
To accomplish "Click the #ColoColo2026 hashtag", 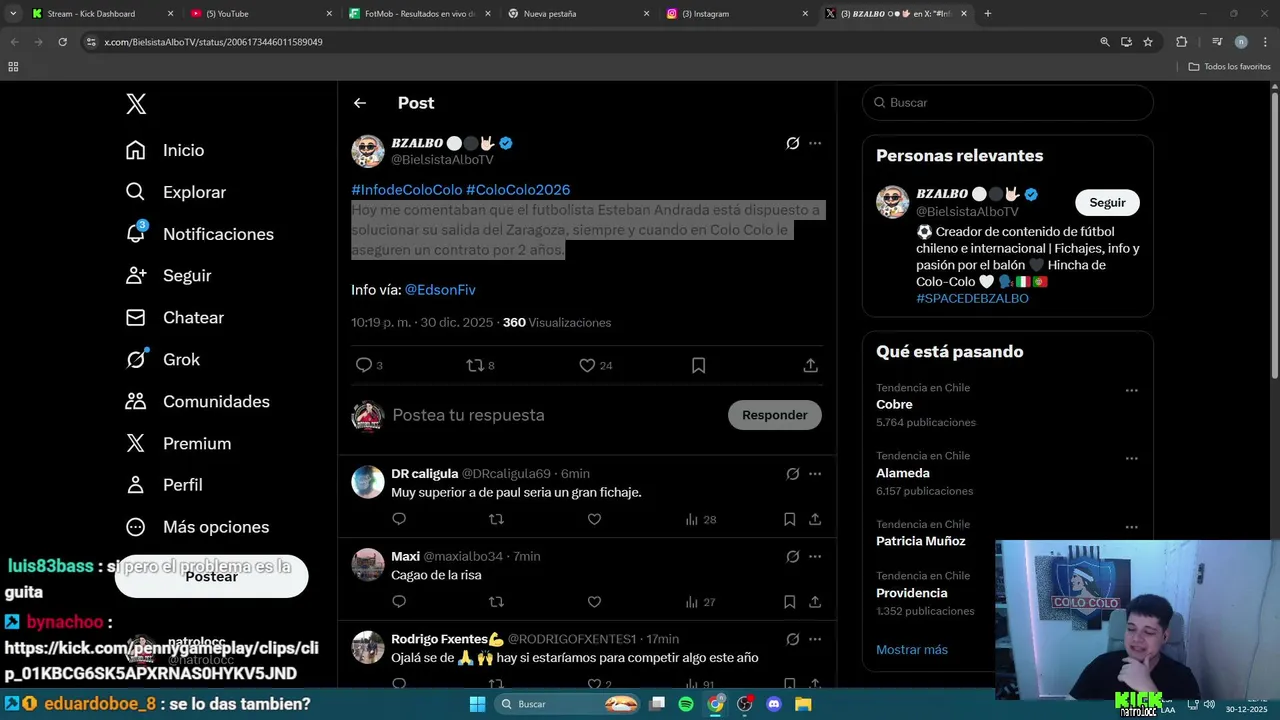I will (x=518, y=190).
